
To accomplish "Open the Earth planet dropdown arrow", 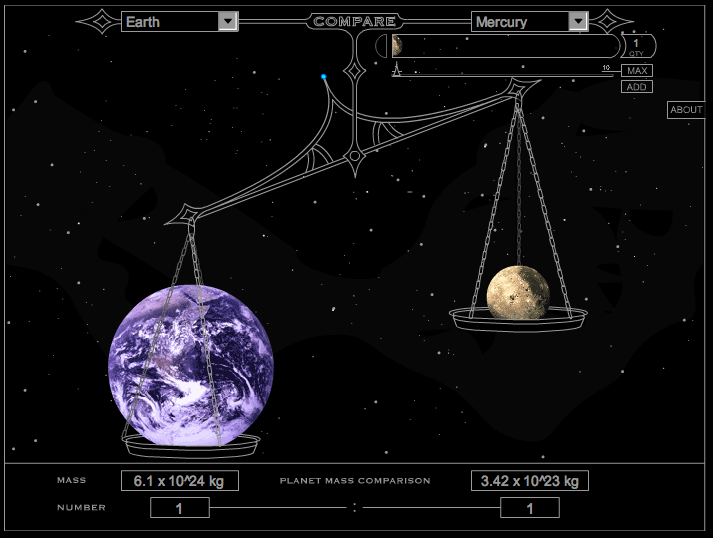I will 227,21.
